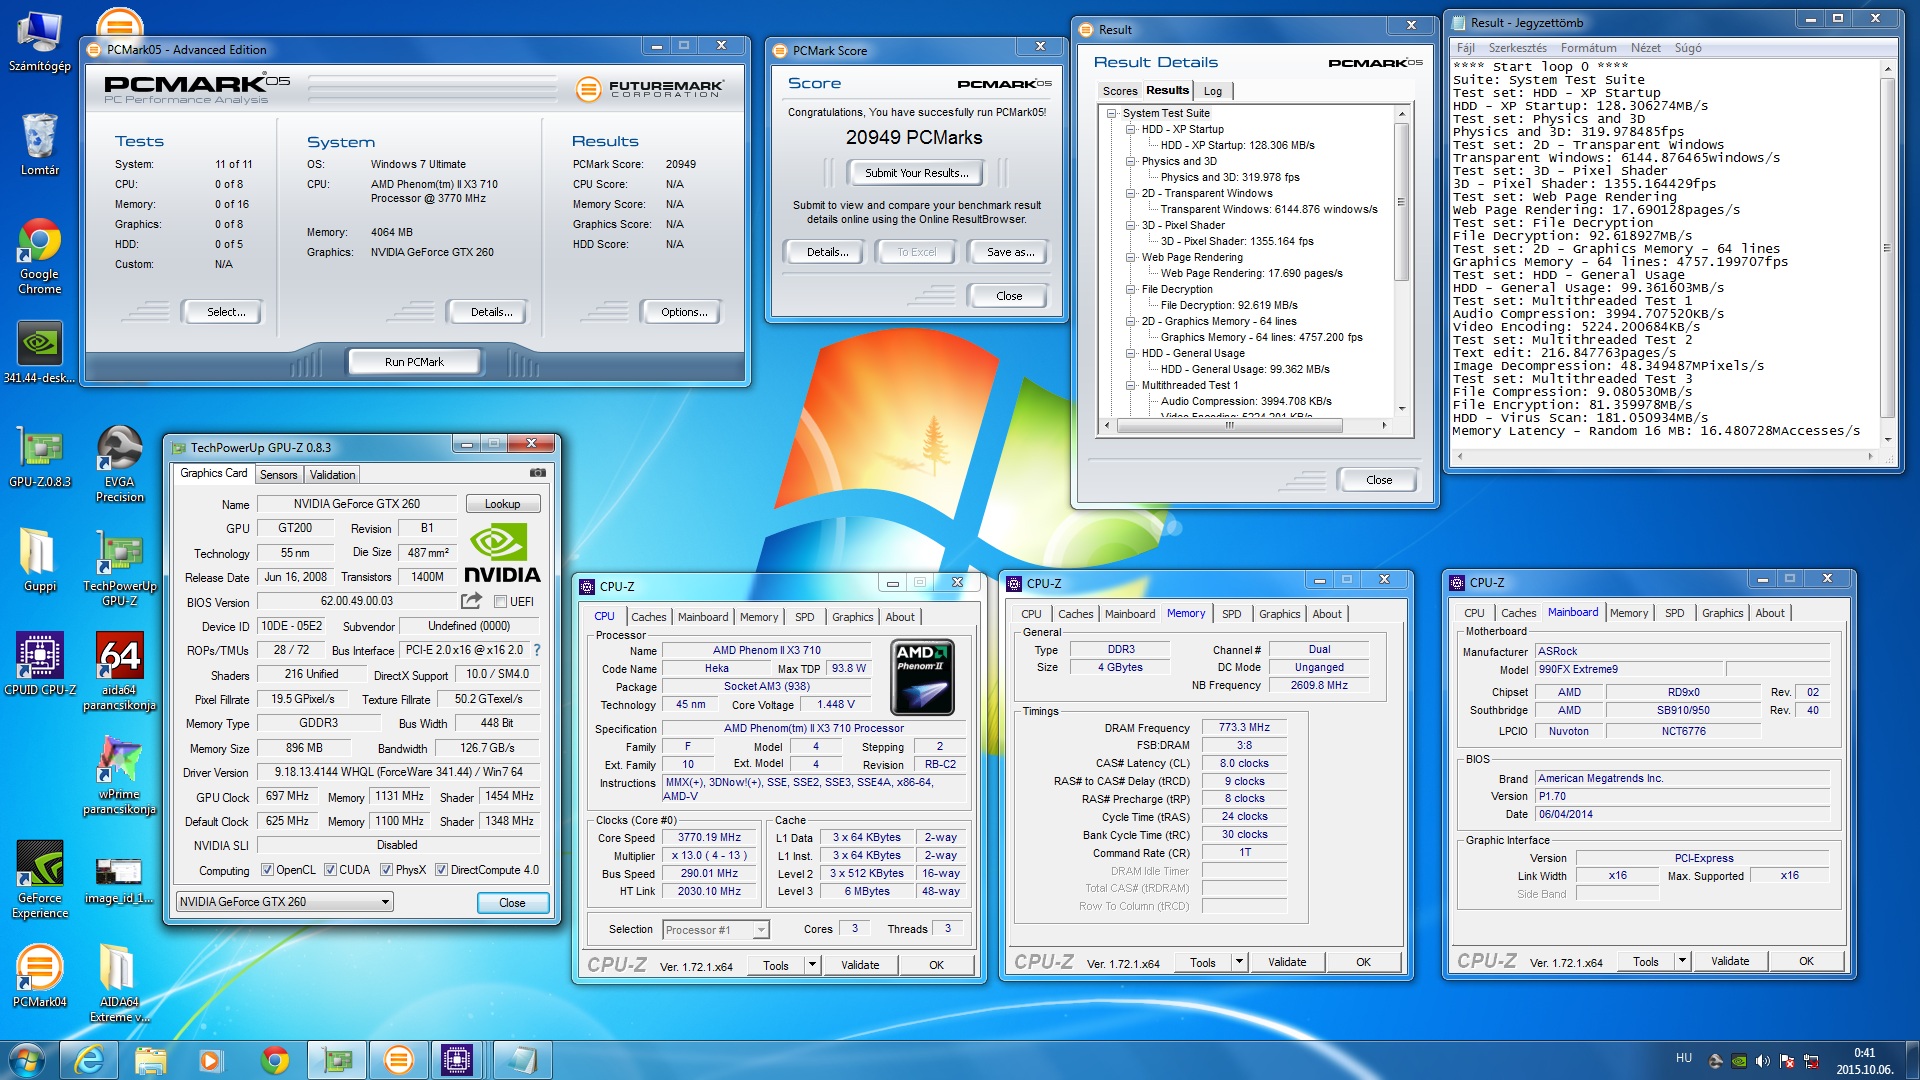
Task: Launch CPUID CPU-Z desktop shortcut
Action: tap(39, 664)
